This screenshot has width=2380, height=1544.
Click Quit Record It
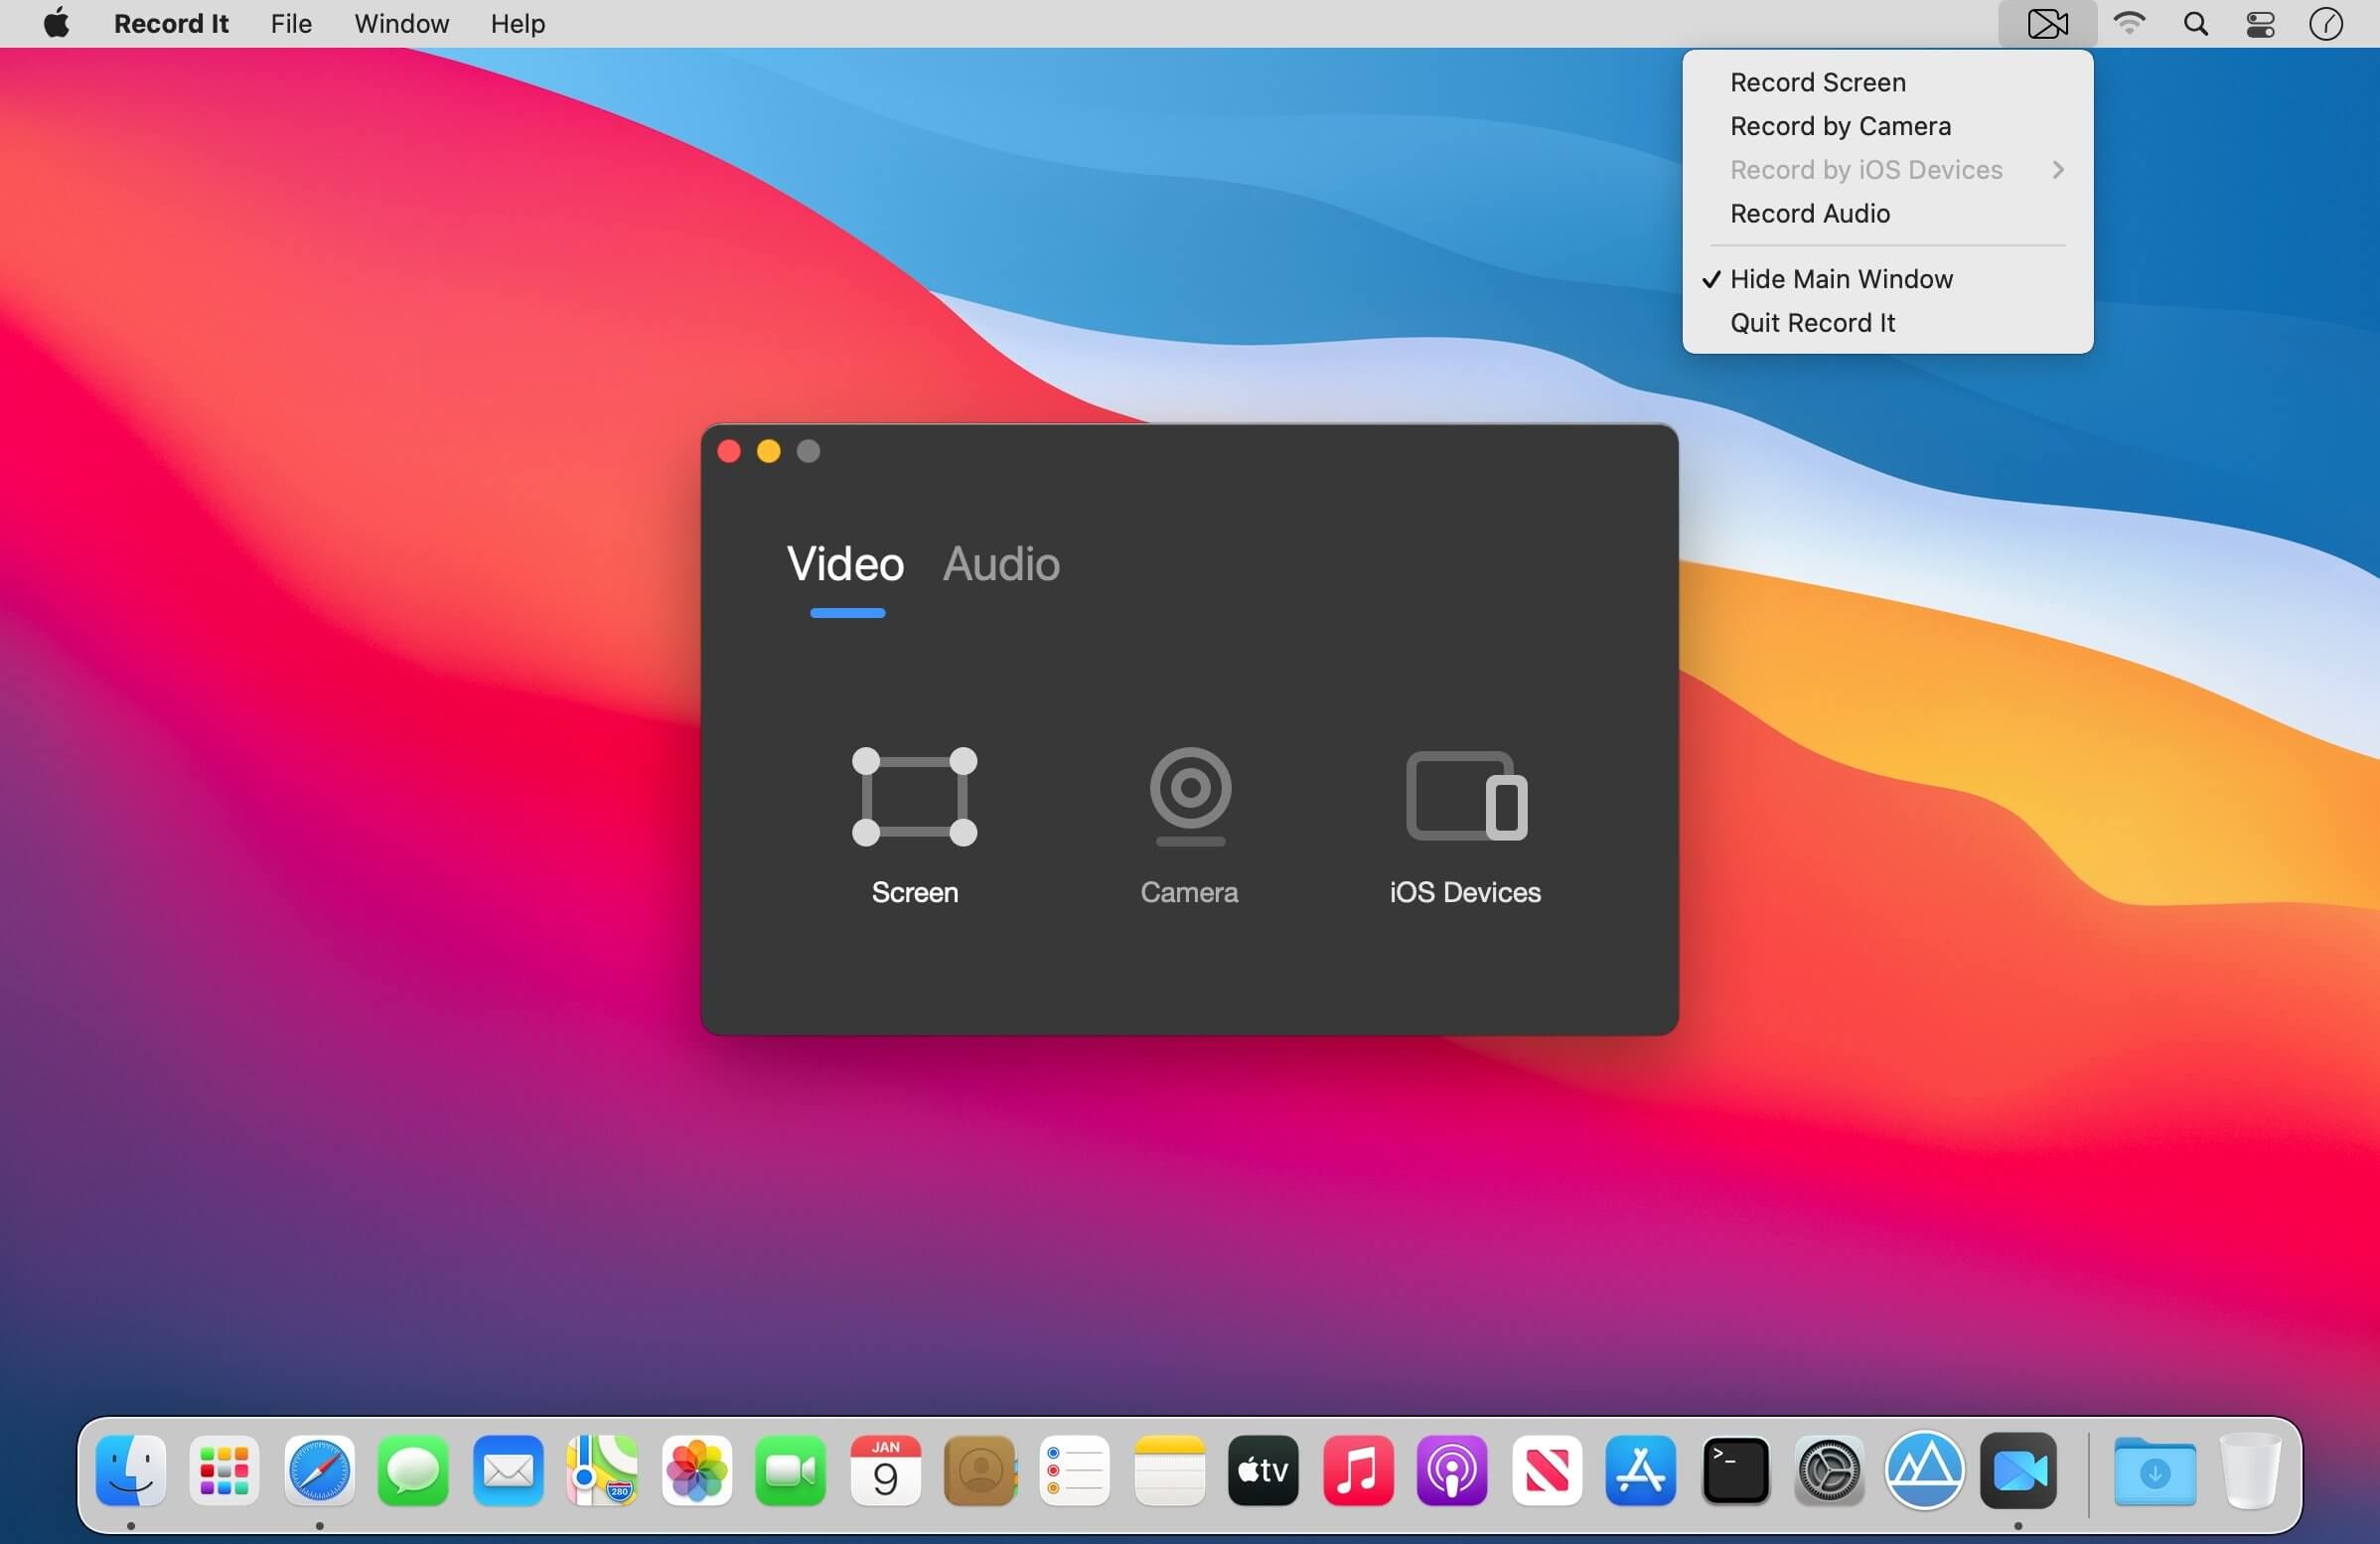click(x=1812, y=323)
